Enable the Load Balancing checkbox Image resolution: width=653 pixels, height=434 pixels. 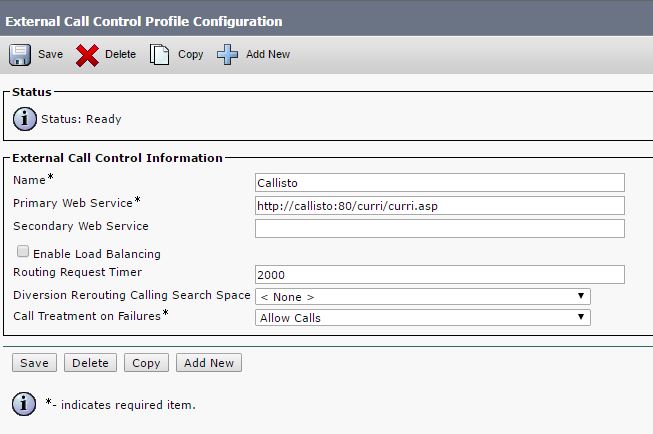click(x=23, y=251)
